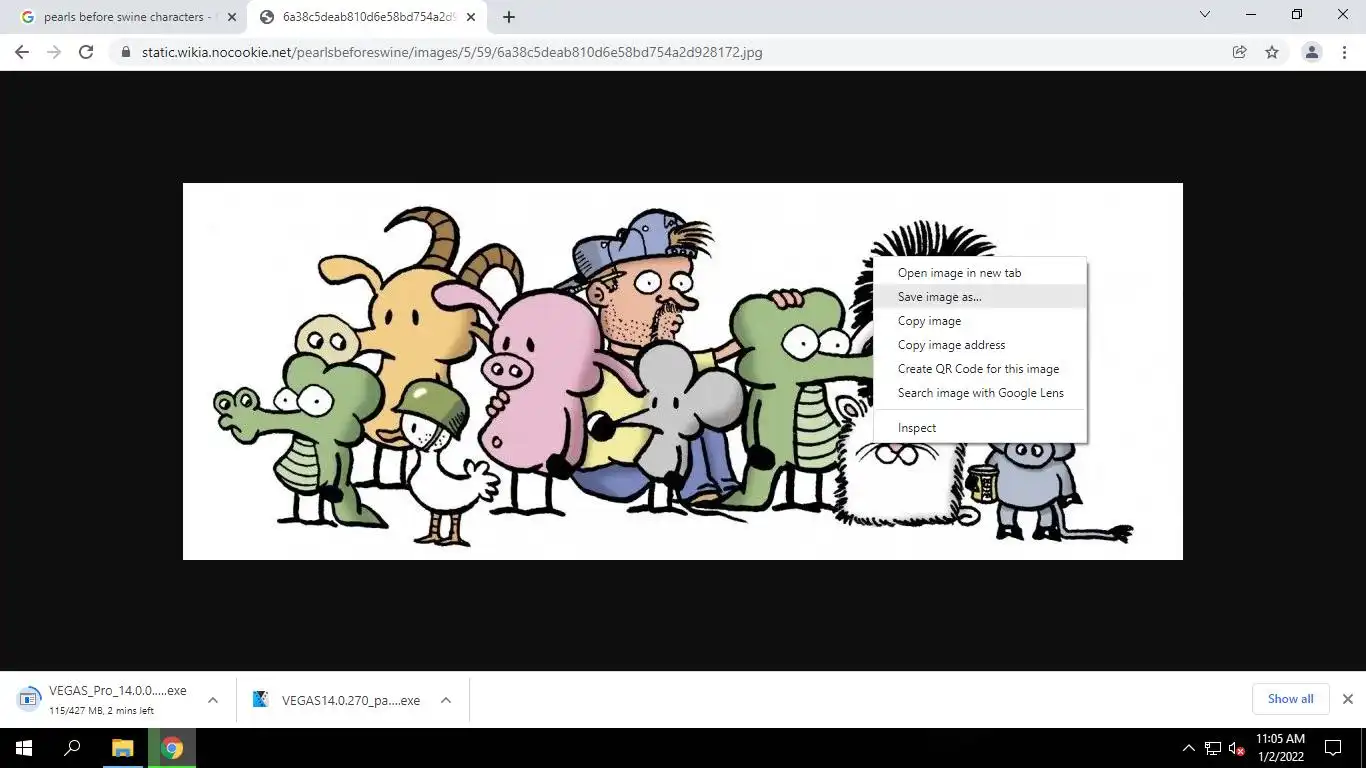1366x768 pixels.
Task: Click Show all downloads button
Action: pos(1290,699)
